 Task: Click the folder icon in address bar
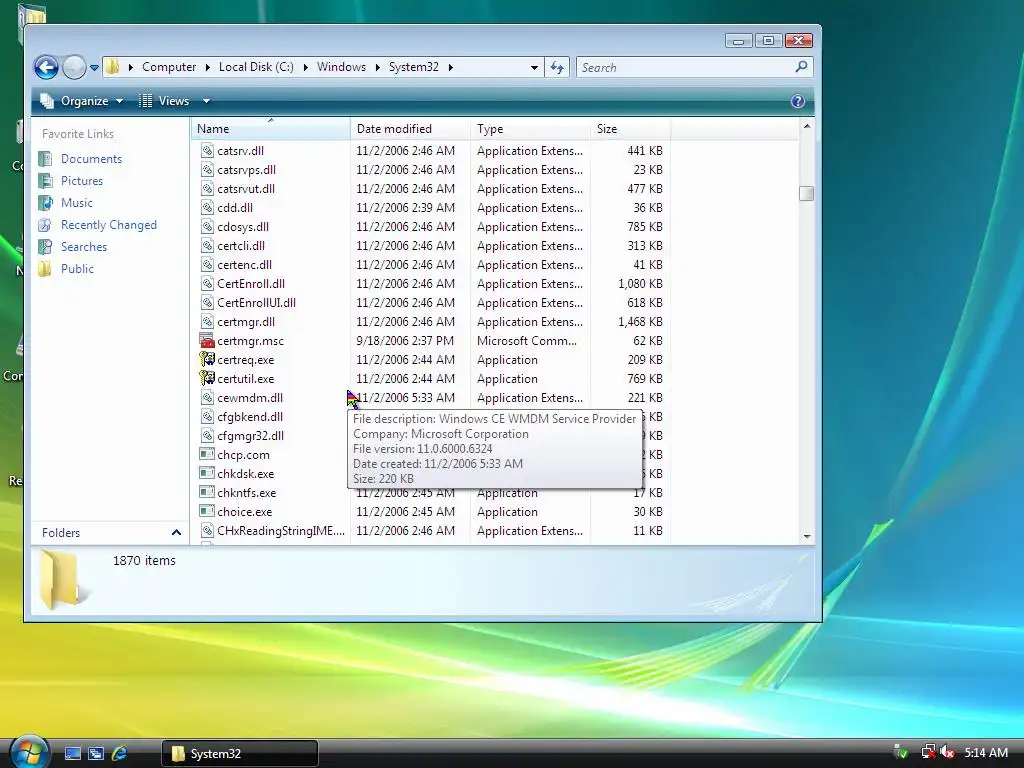[x=113, y=67]
